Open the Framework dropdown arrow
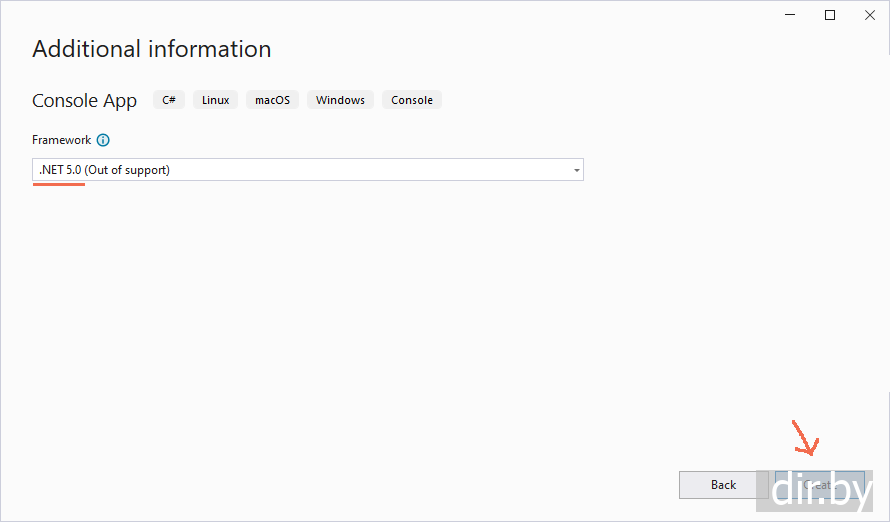Viewport: 890px width, 522px height. tap(576, 170)
